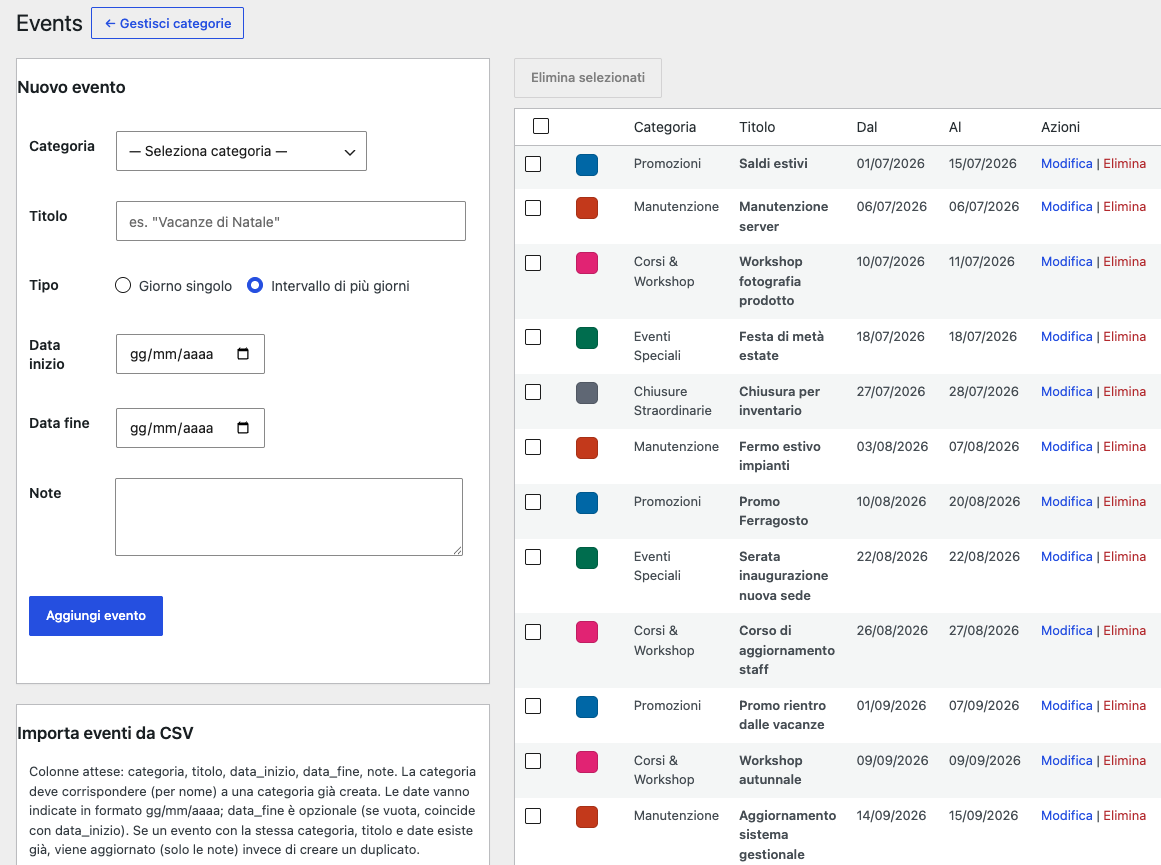Open calendar picker in Data fine field
The height and width of the screenshot is (865, 1161).
coord(243,428)
